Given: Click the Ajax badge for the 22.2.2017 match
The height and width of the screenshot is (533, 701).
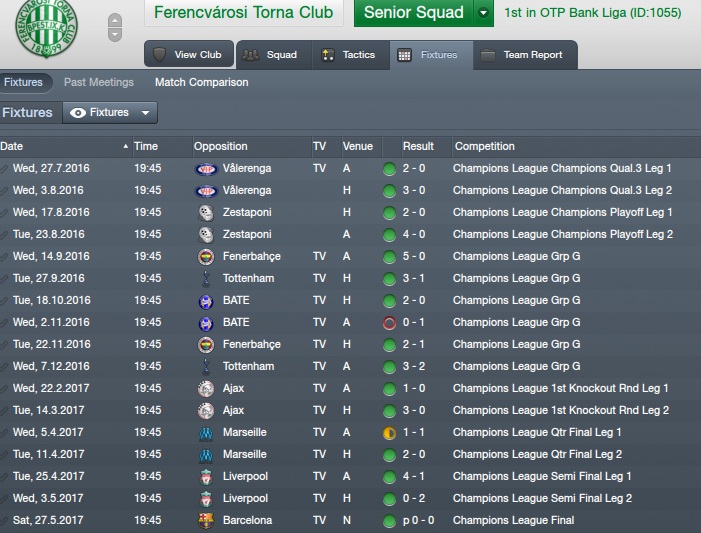Looking at the screenshot, I should pyautogui.click(x=206, y=389).
